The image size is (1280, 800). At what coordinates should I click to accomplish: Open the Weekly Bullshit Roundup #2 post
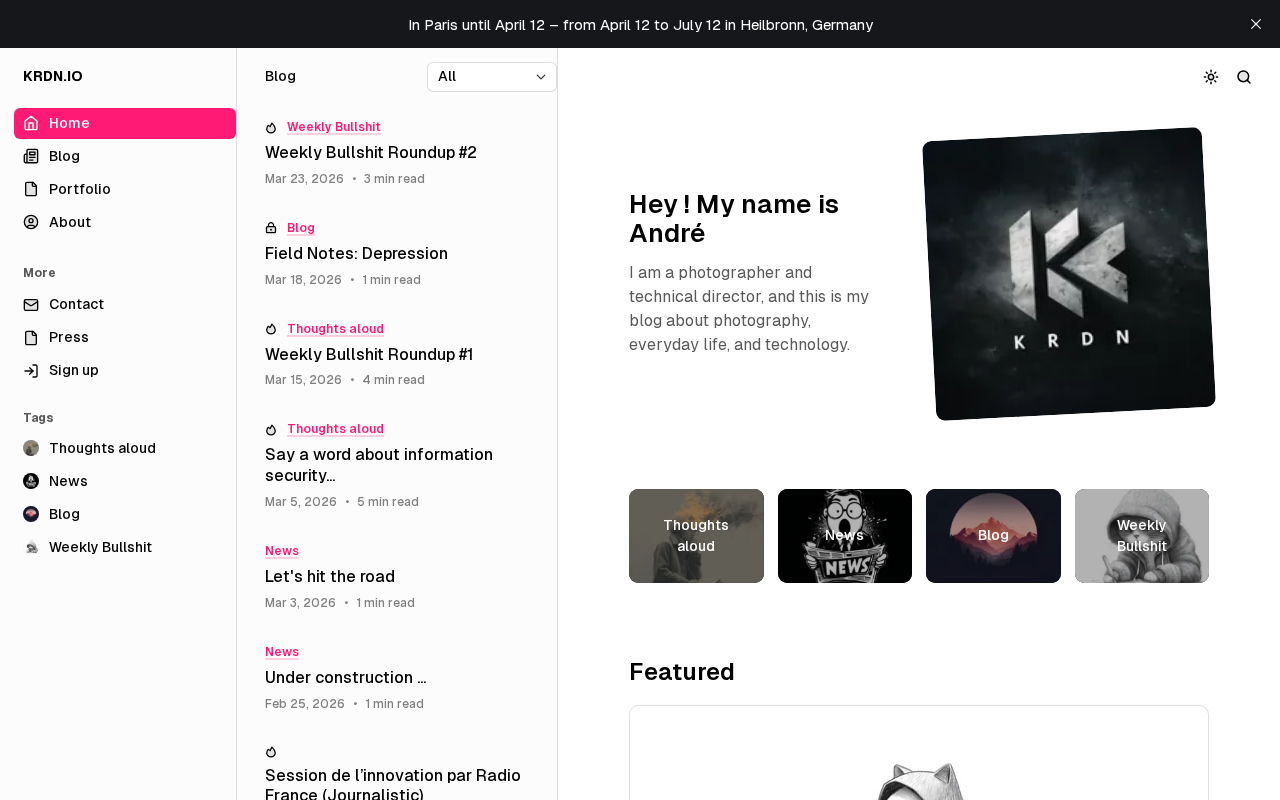371,153
